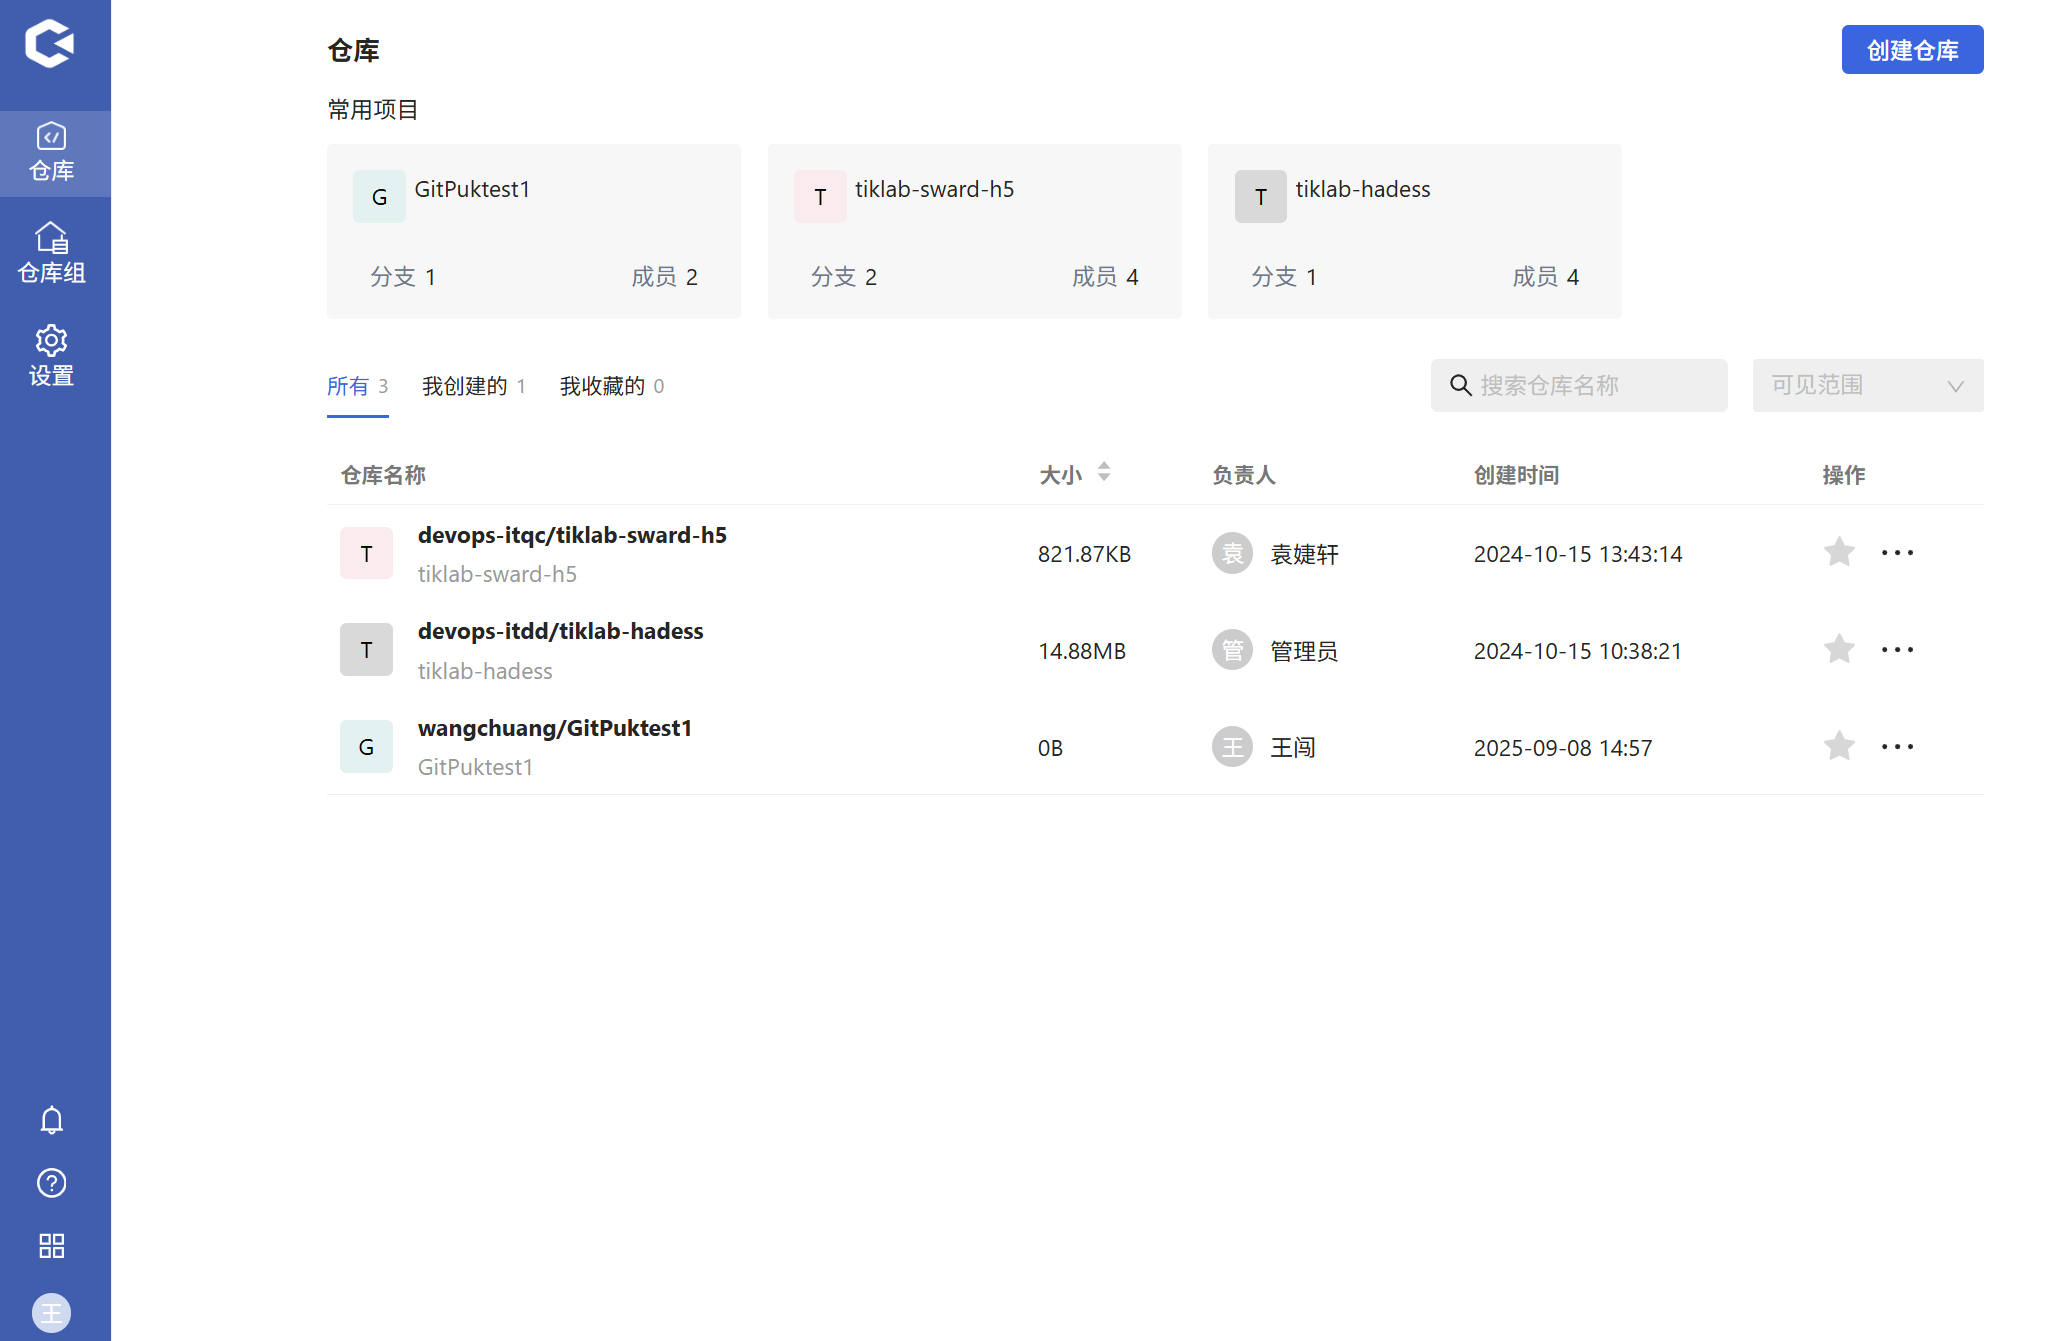Open more actions menu for GitPuktest1
2064x1341 pixels.
(1897, 746)
